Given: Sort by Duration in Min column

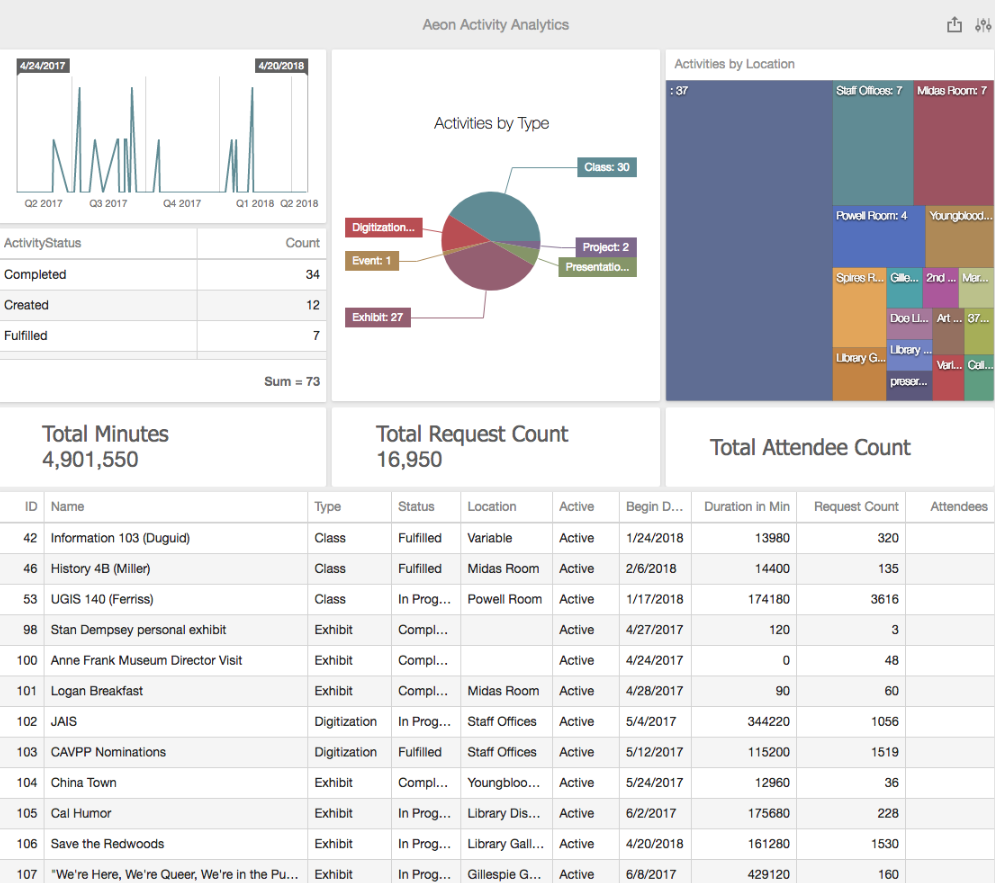Looking at the screenshot, I should point(746,507).
